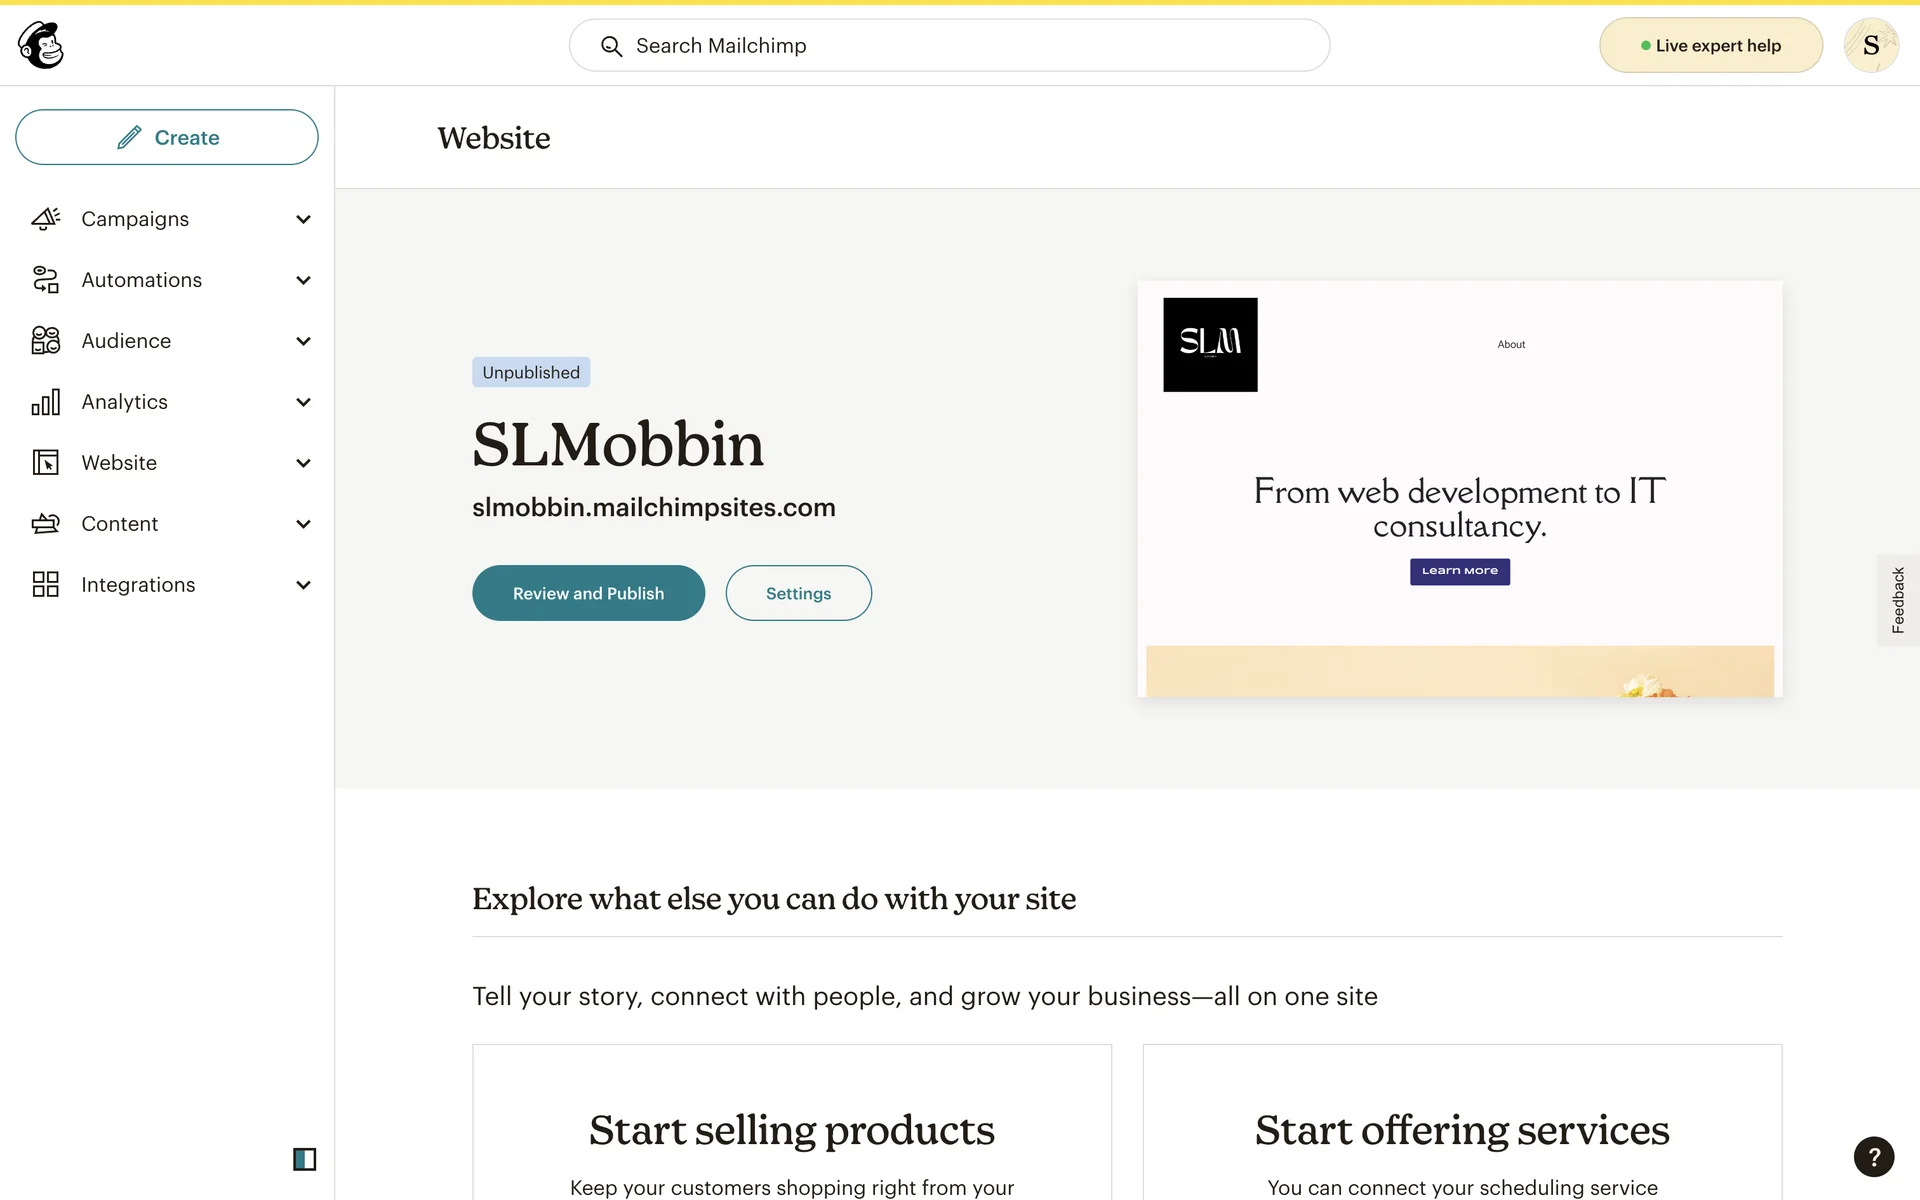Expand the Content section chevron
The height and width of the screenshot is (1200, 1920).
303,524
